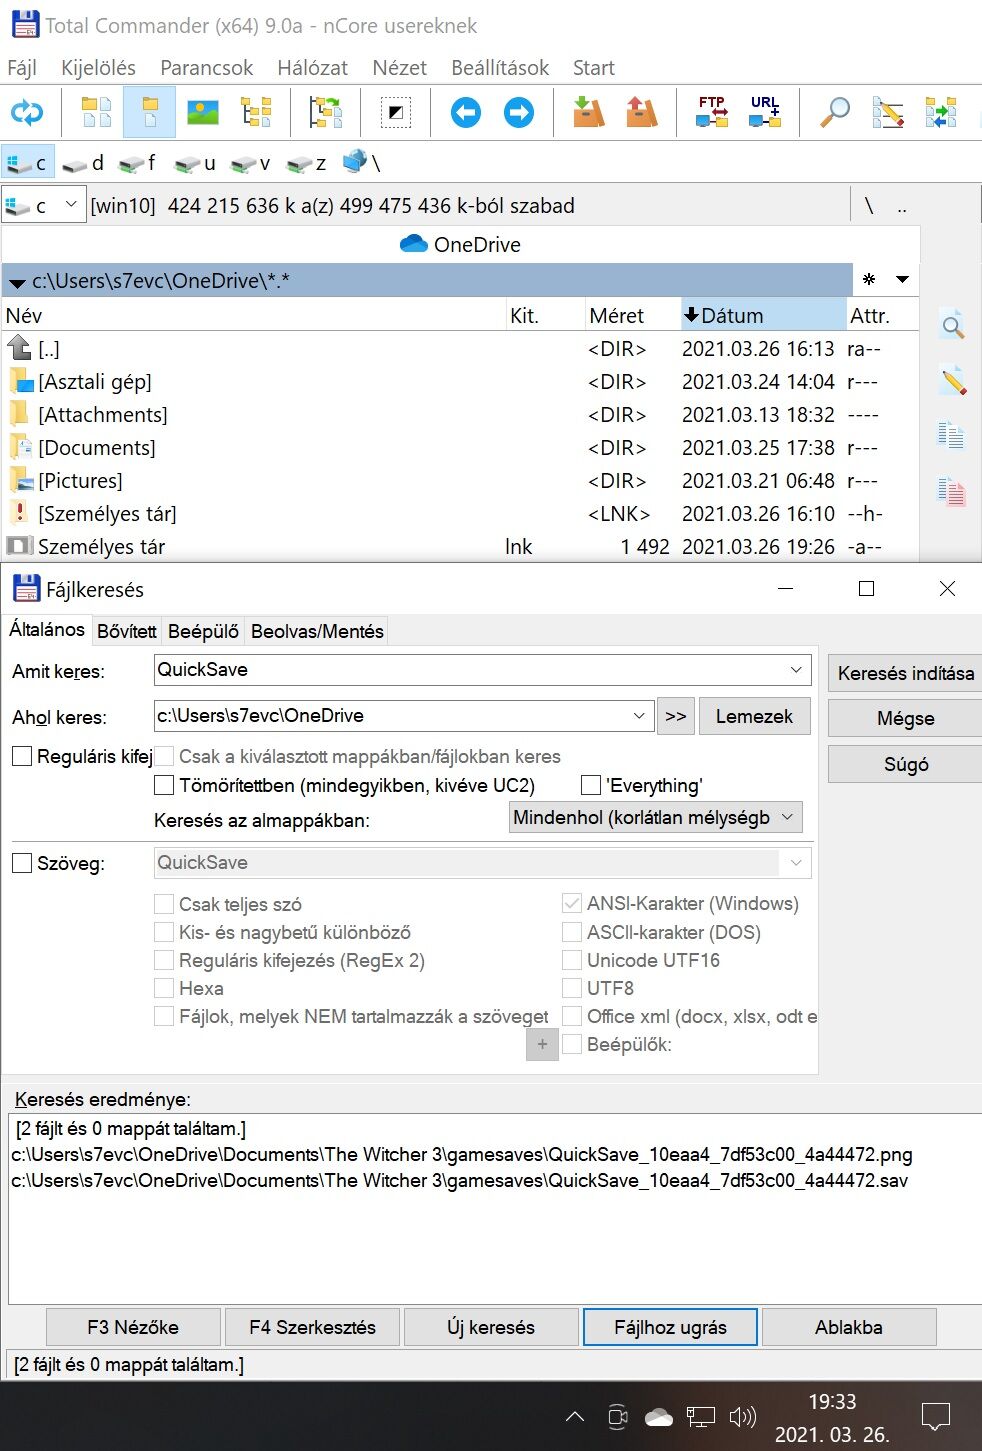982x1451 pixels.
Task: Click the Refresh (reread source) toolbar icon
Action: coord(27,113)
